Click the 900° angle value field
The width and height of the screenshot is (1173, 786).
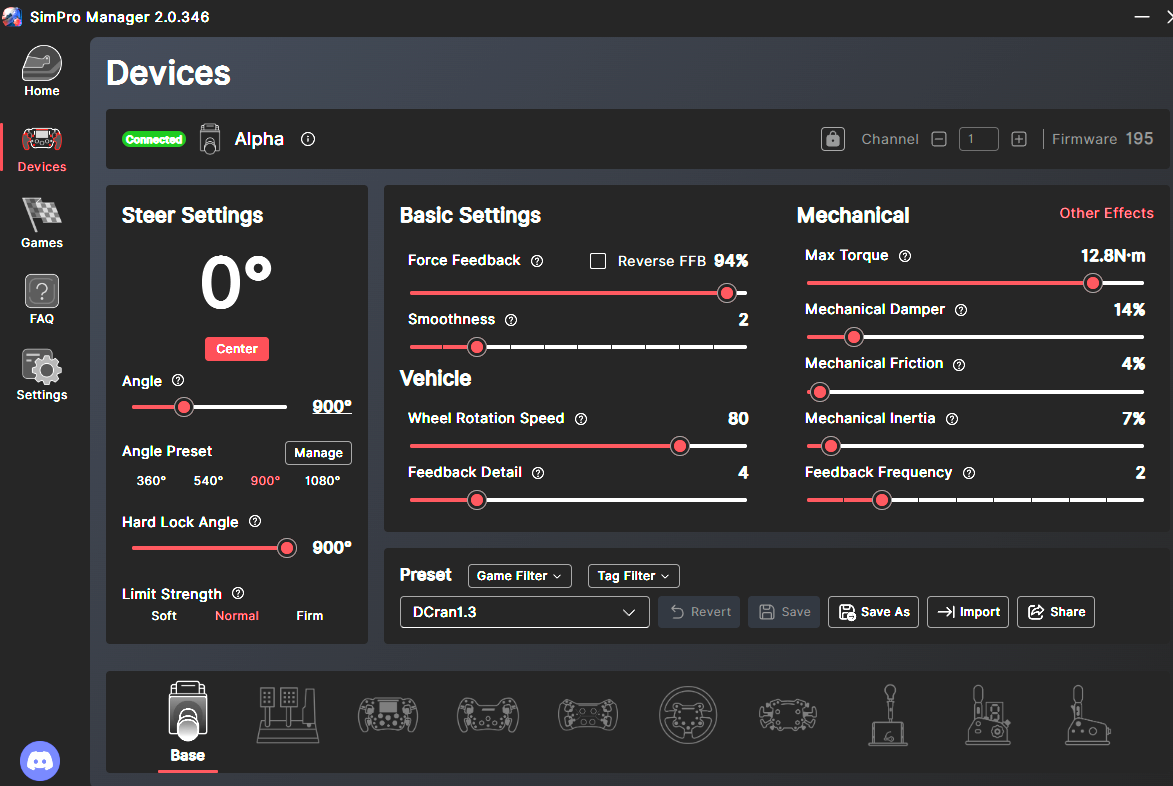pos(331,406)
